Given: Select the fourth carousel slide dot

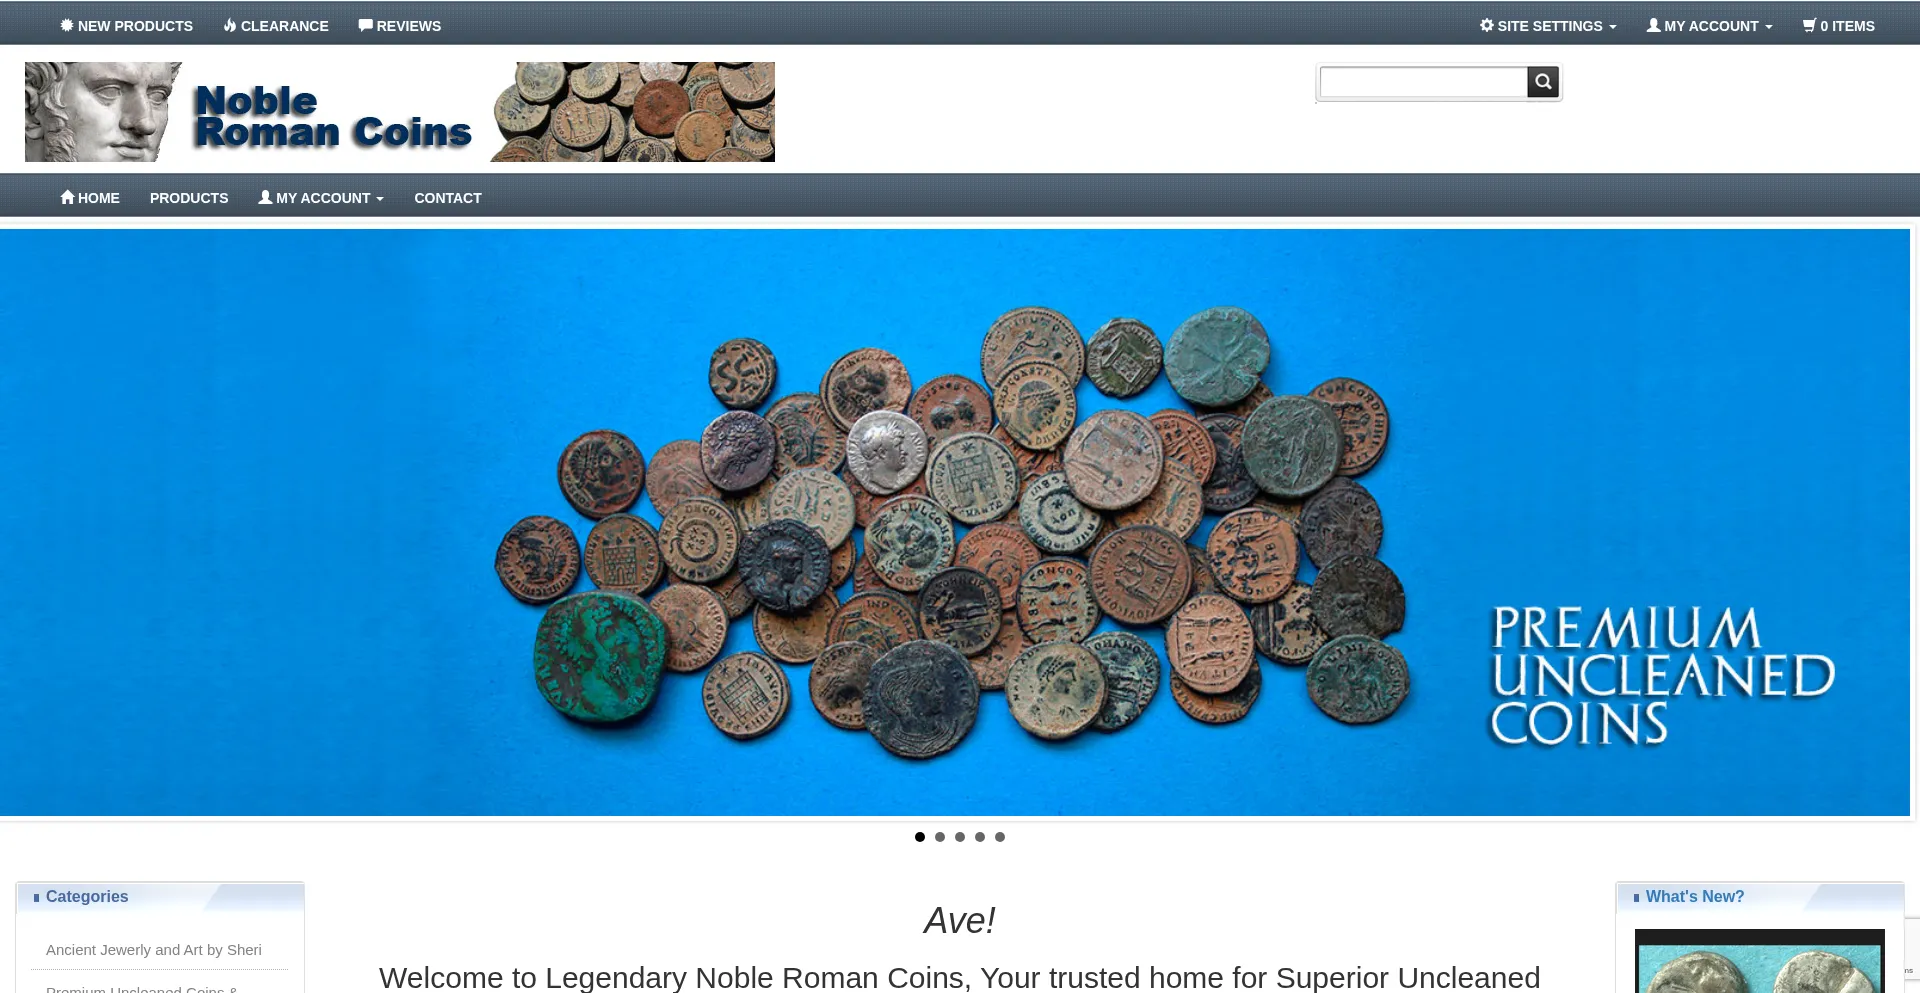Looking at the screenshot, I should coord(980,837).
